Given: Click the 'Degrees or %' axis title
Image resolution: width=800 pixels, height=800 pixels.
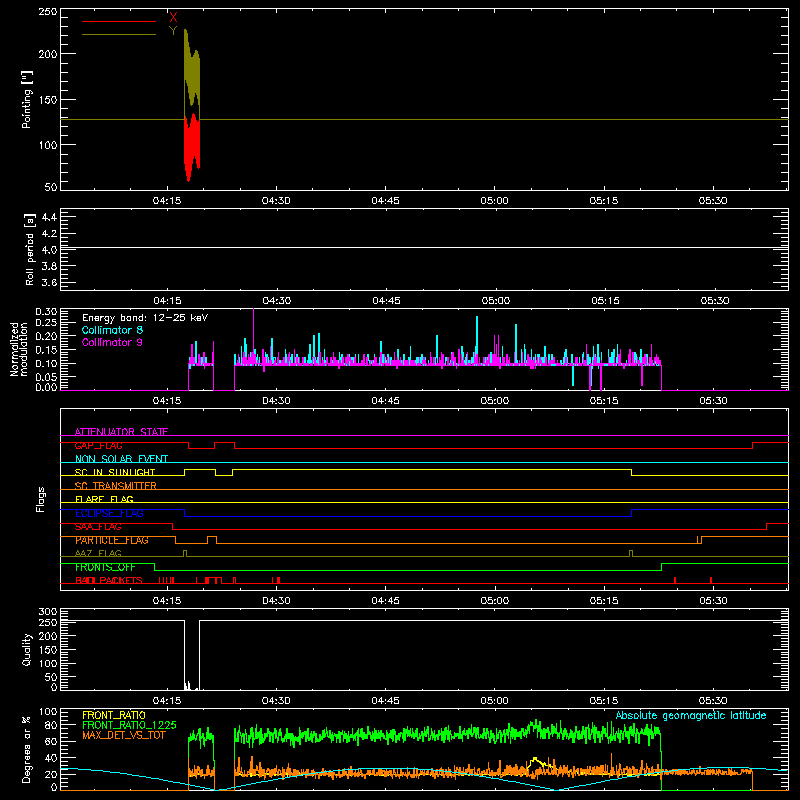Looking at the screenshot, I should (26, 749).
